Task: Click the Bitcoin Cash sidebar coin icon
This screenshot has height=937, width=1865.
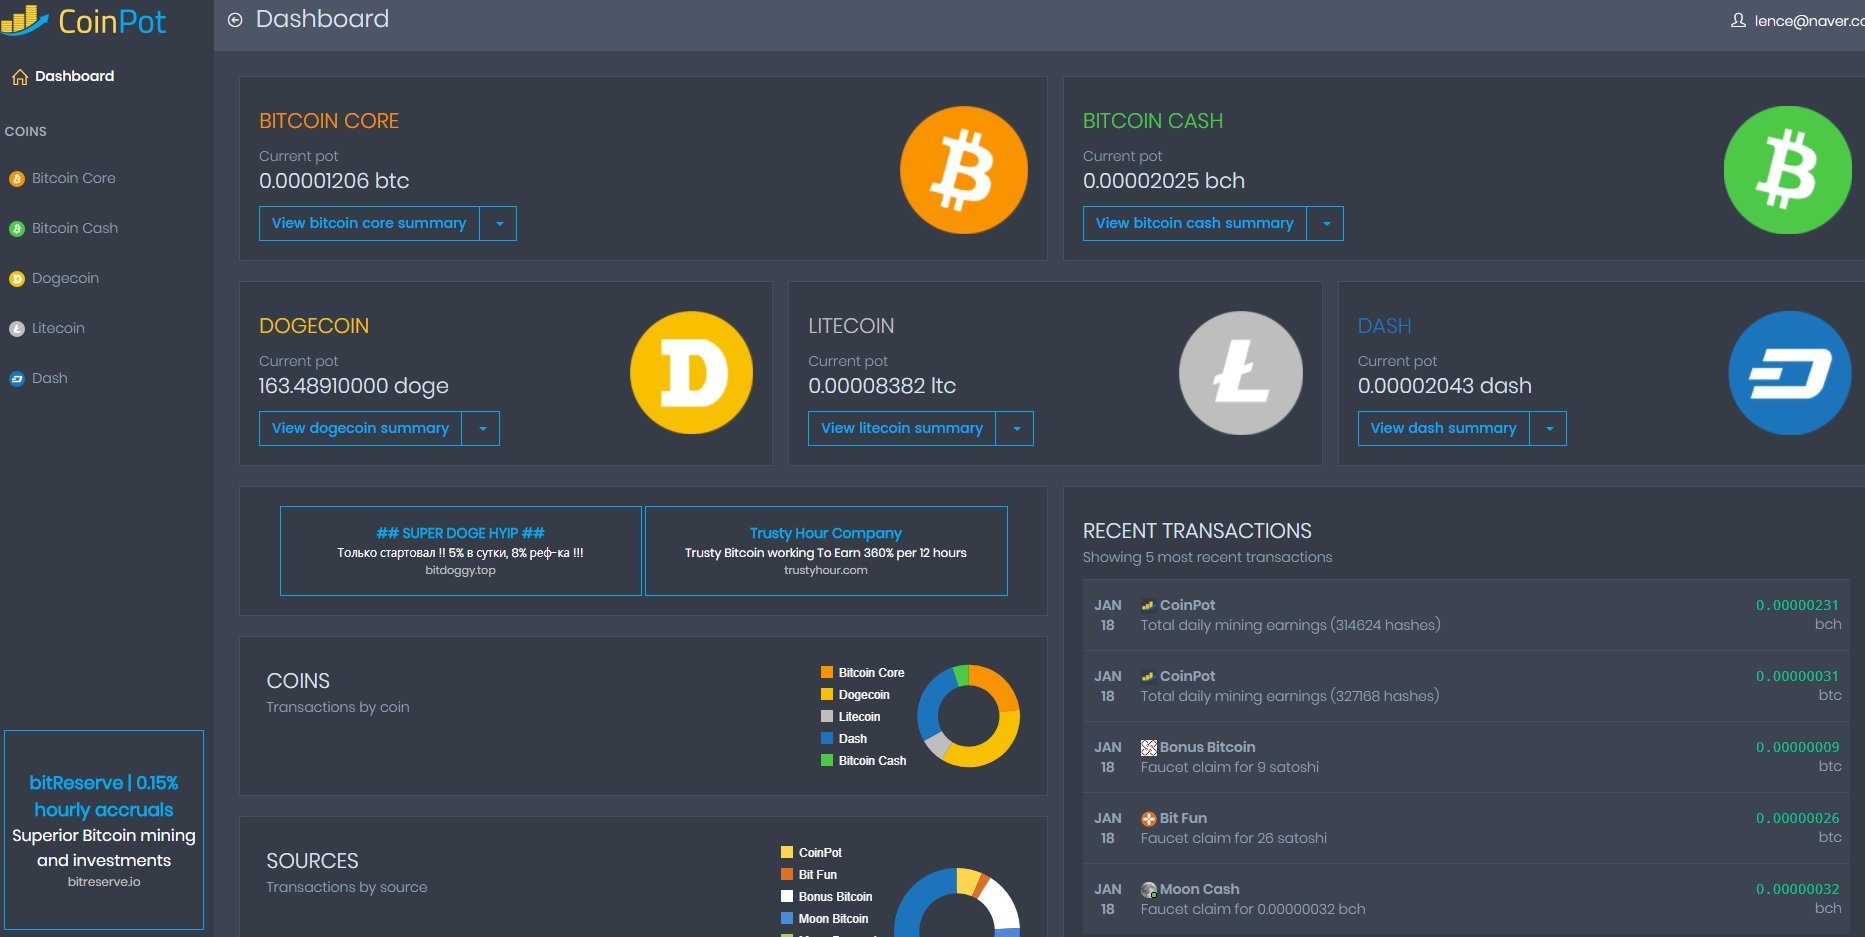Action: point(17,229)
